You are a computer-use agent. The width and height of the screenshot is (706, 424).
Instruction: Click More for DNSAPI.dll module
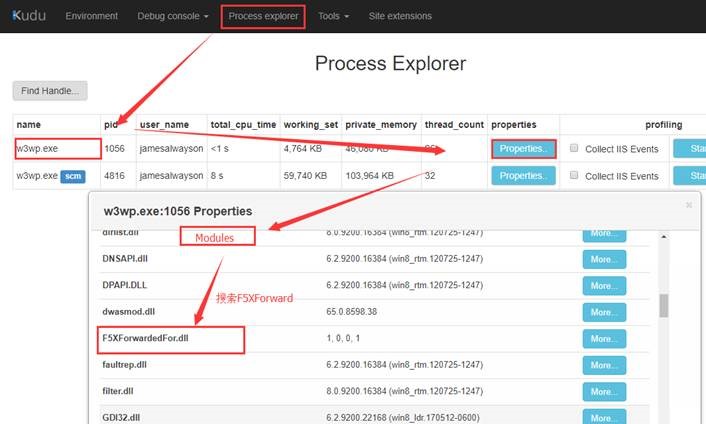coord(604,259)
